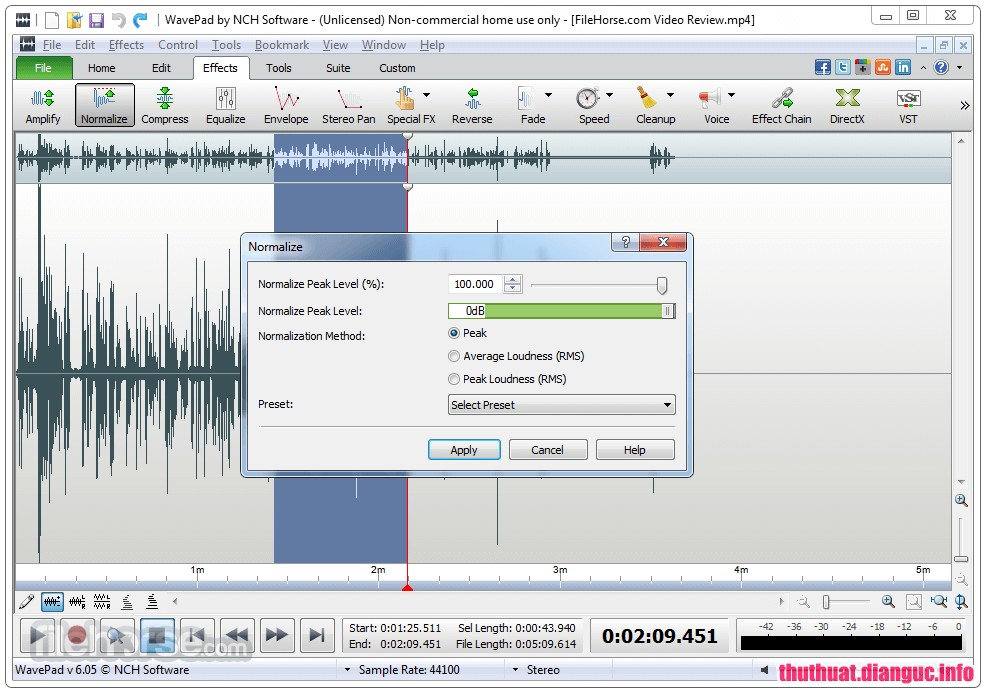Open the Equalize effect

coord(226,106)
